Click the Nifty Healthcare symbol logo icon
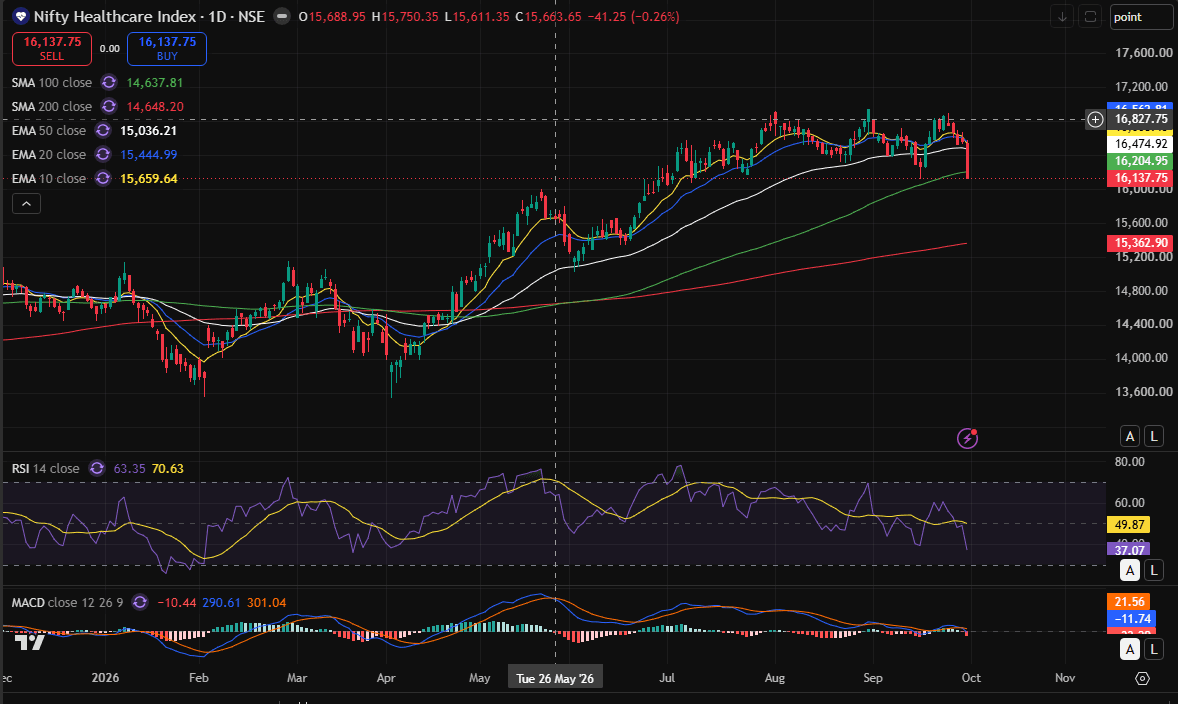The width and height of the screenshot is (1178, 704). 20,17
